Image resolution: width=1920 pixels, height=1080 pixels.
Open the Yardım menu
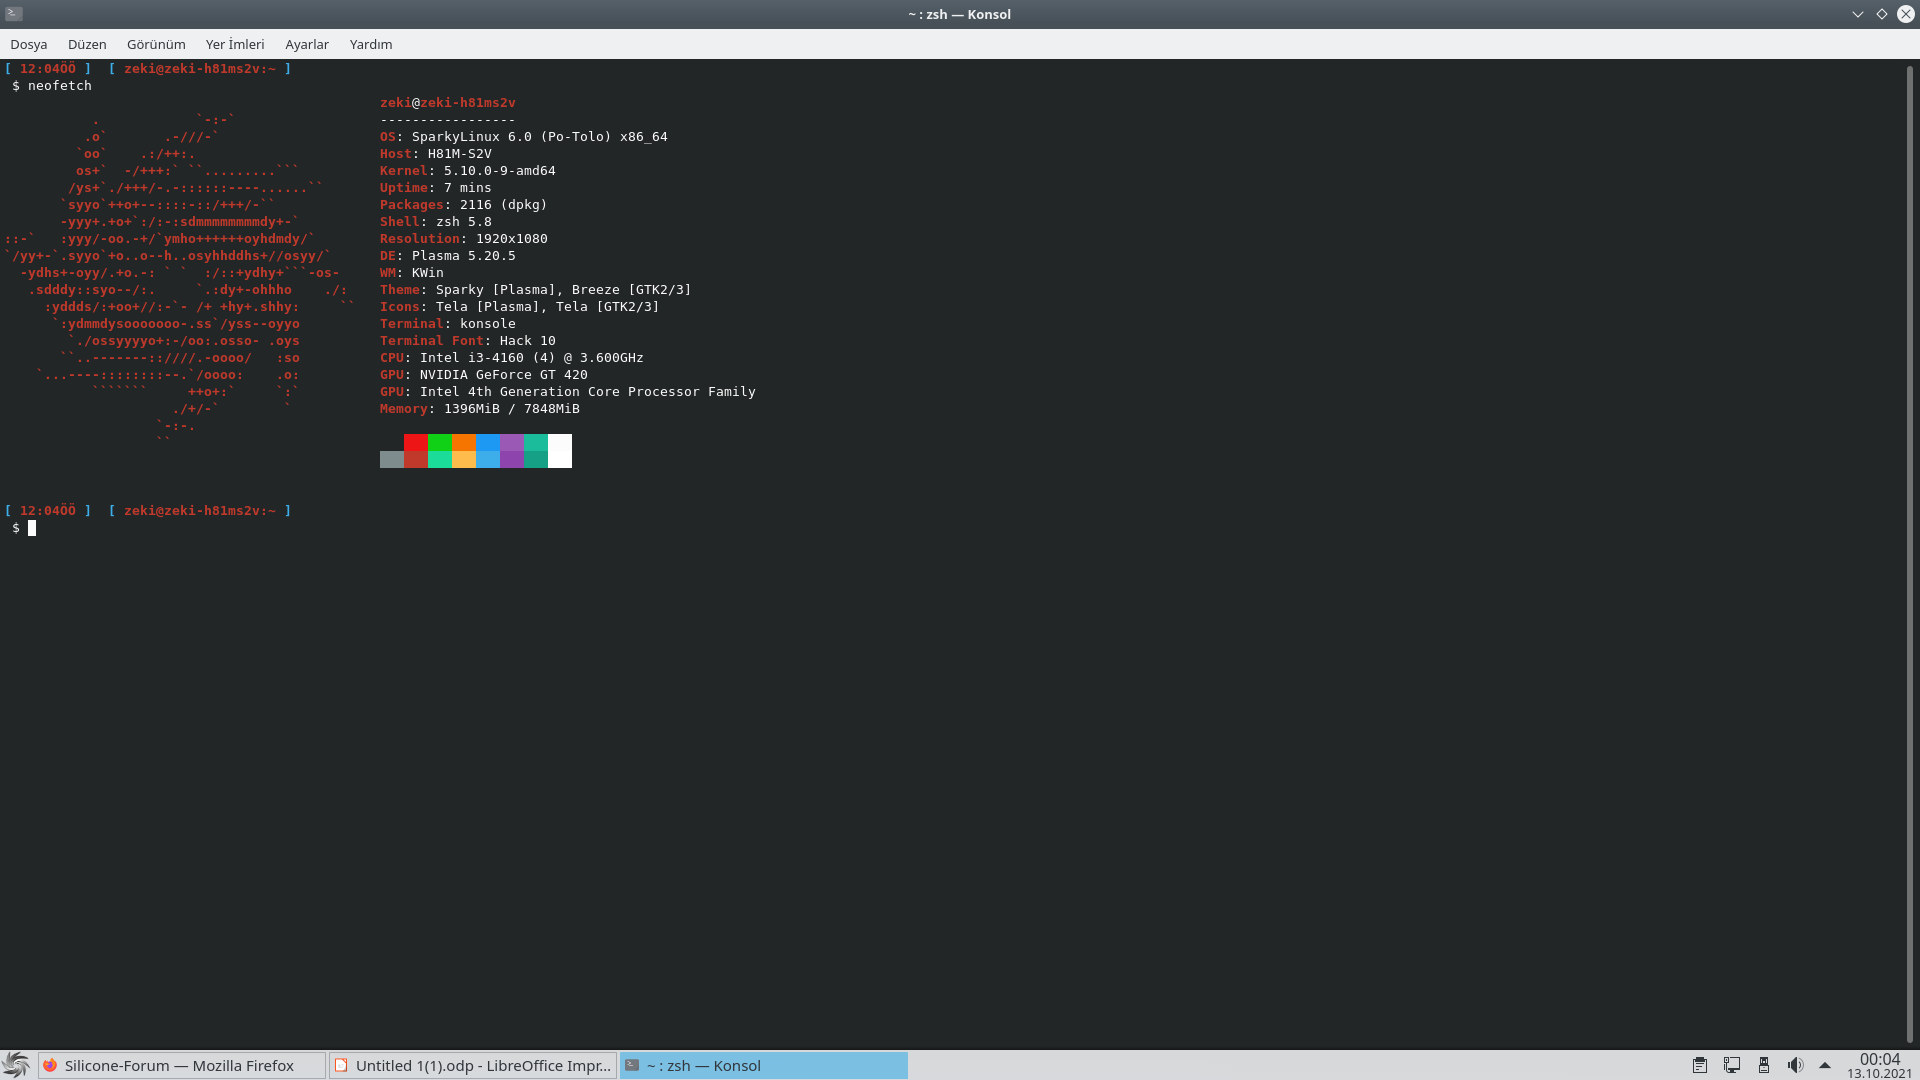pos(371,44)
